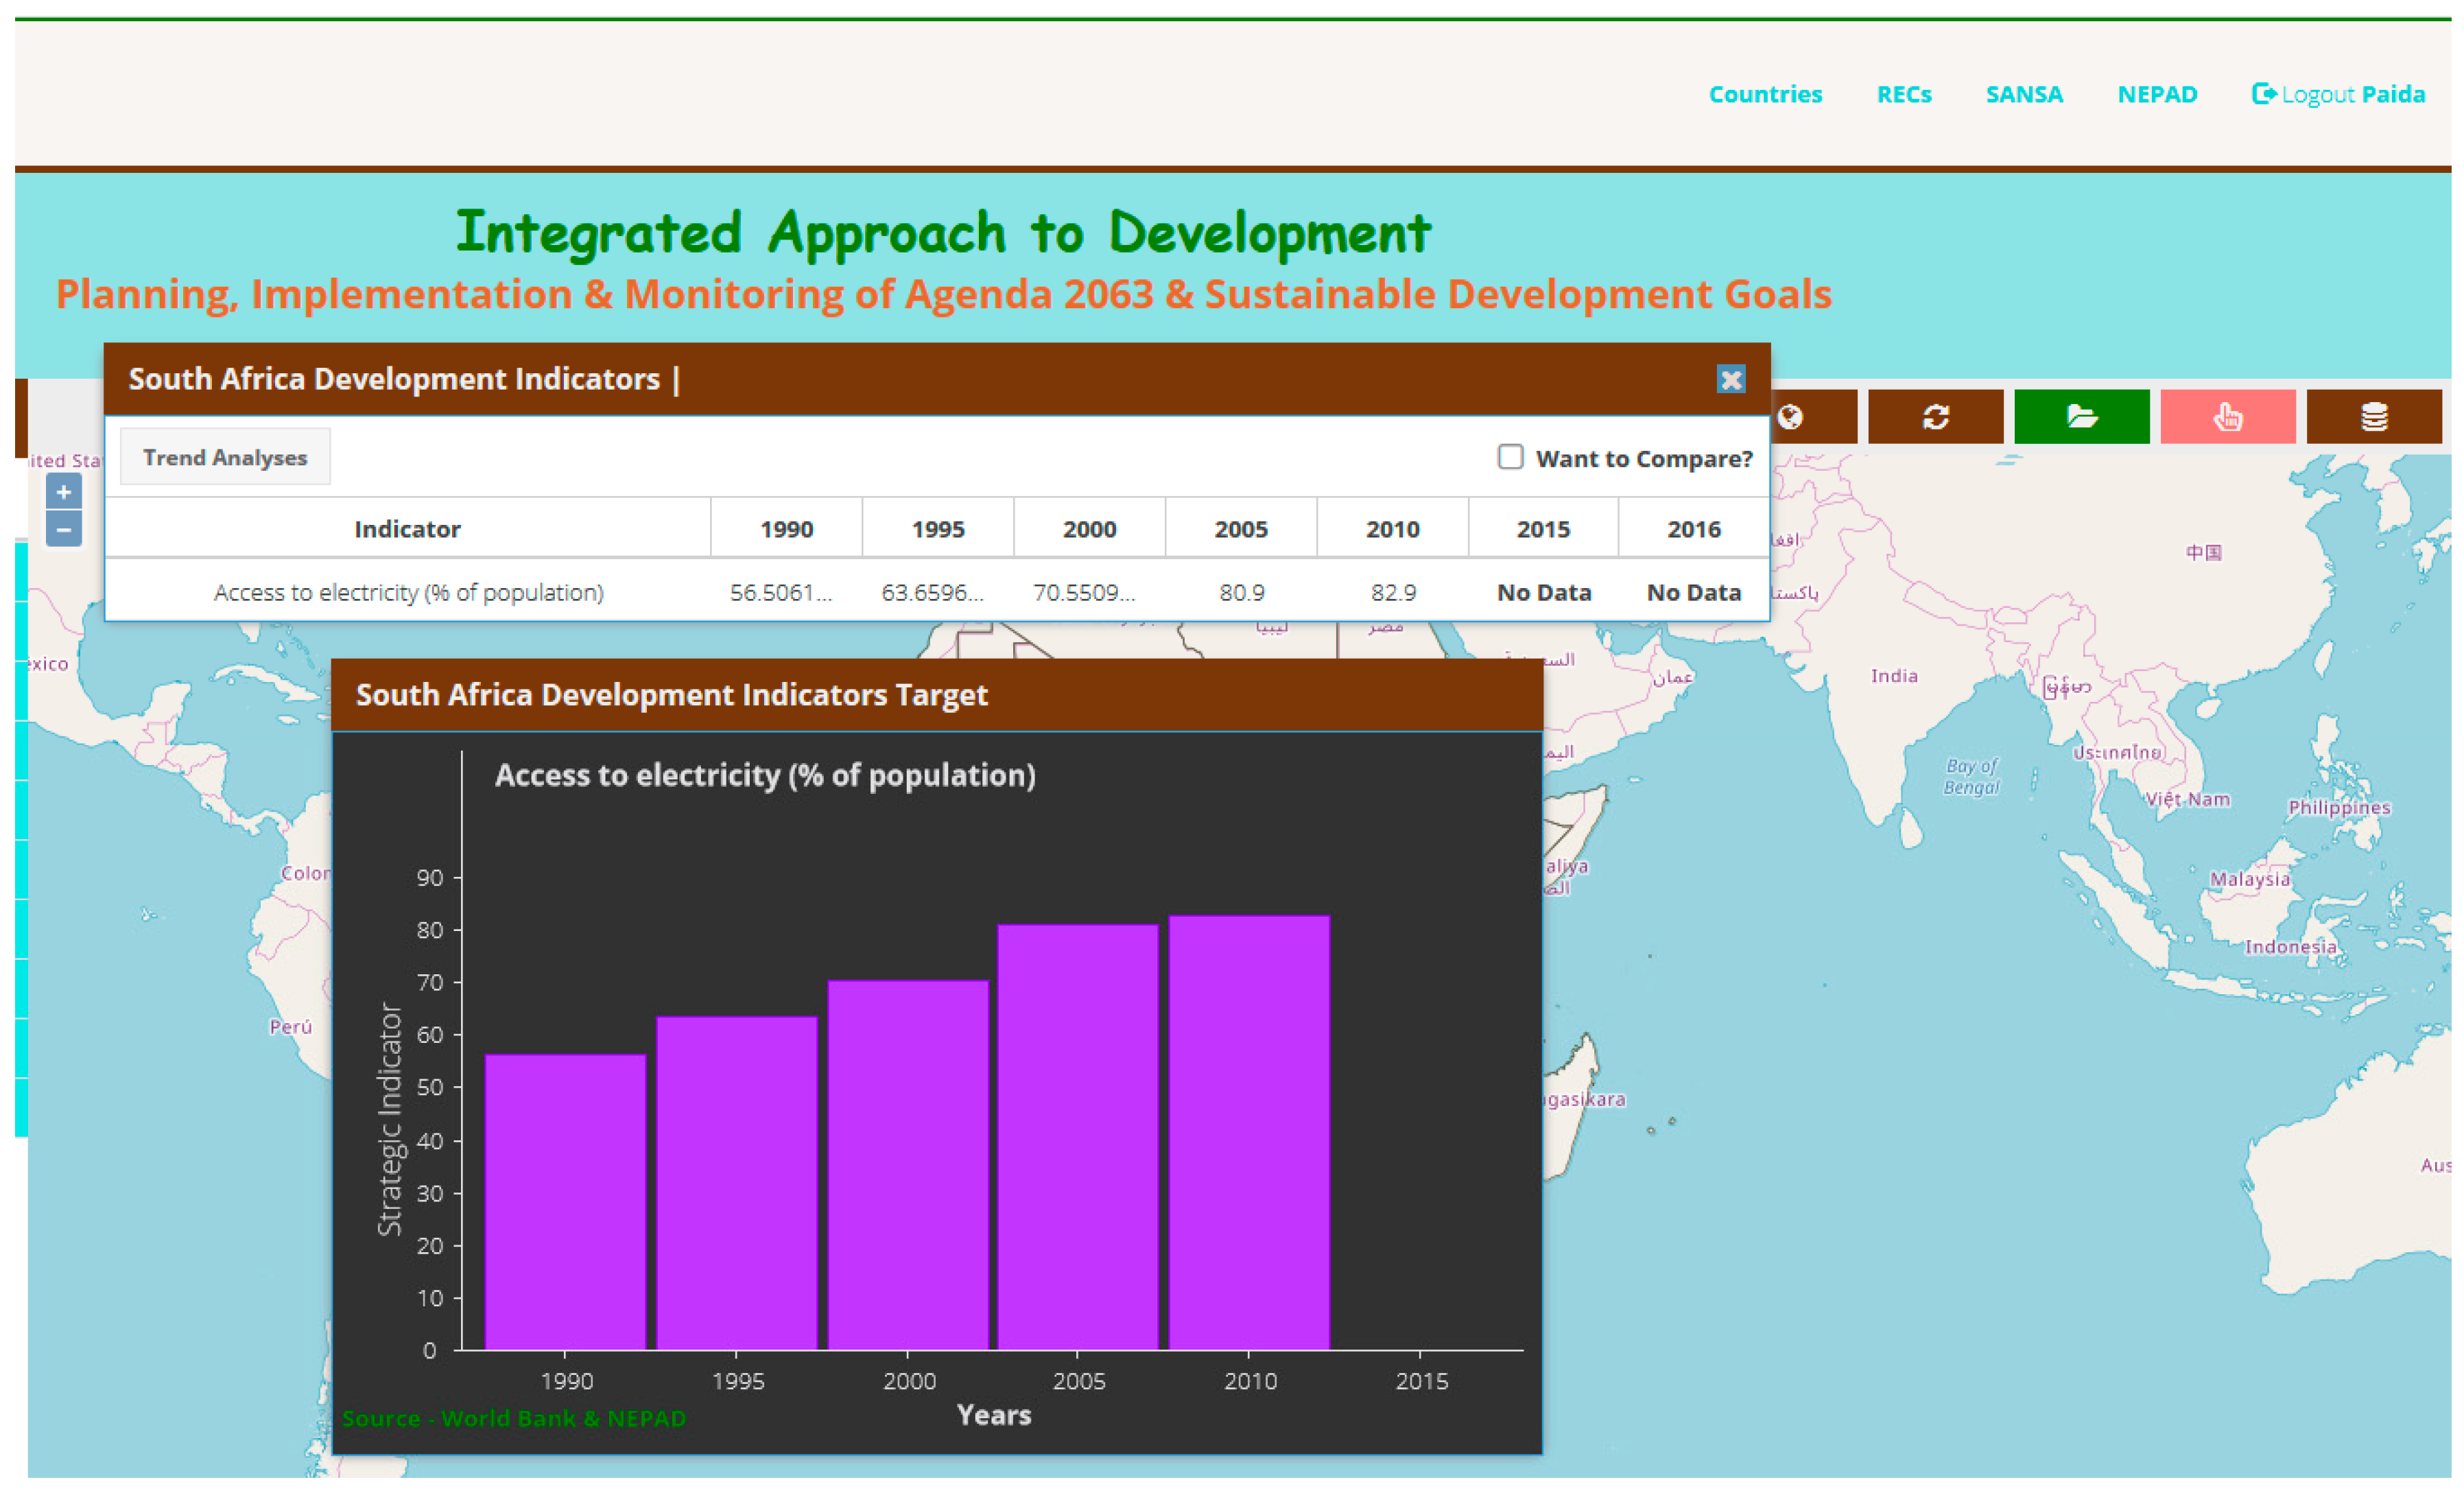Enable the Want to Compare checkbox

click(1510, 457)
